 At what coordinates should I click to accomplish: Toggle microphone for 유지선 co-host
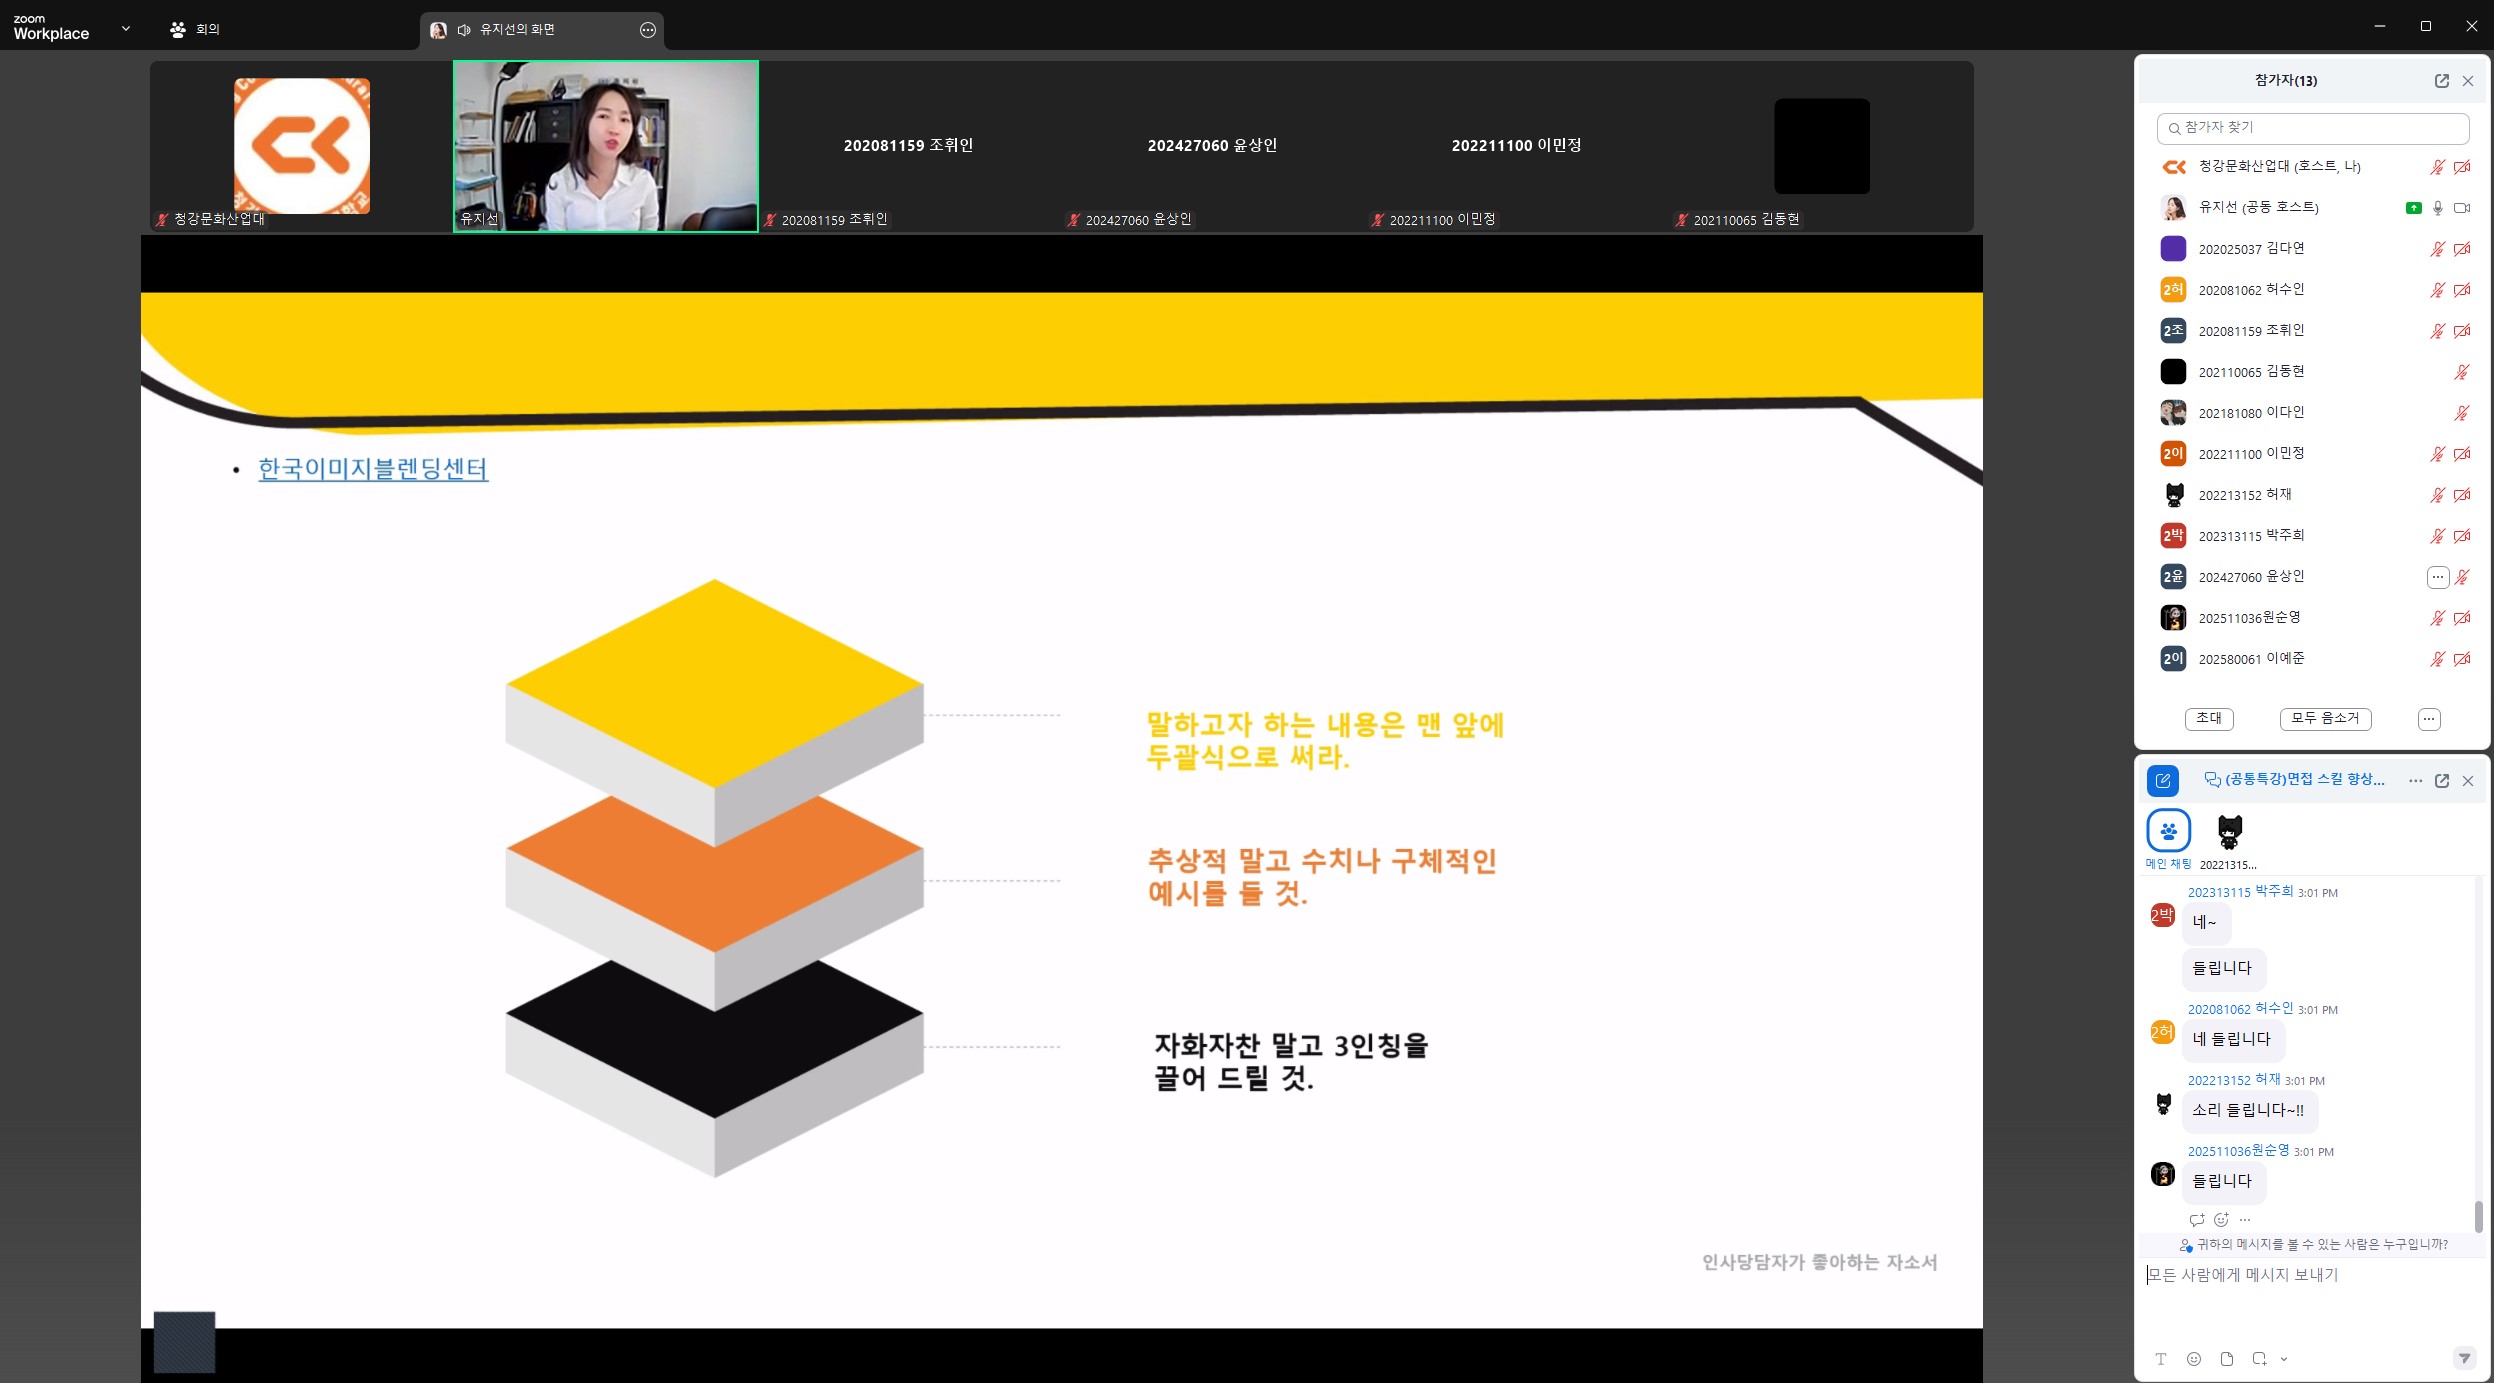pos(2438,208)
